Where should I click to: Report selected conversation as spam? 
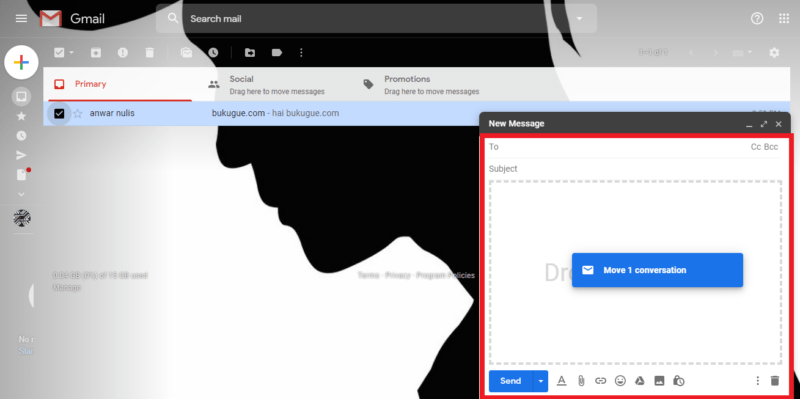pyautogui.click(x=122, y=53)
